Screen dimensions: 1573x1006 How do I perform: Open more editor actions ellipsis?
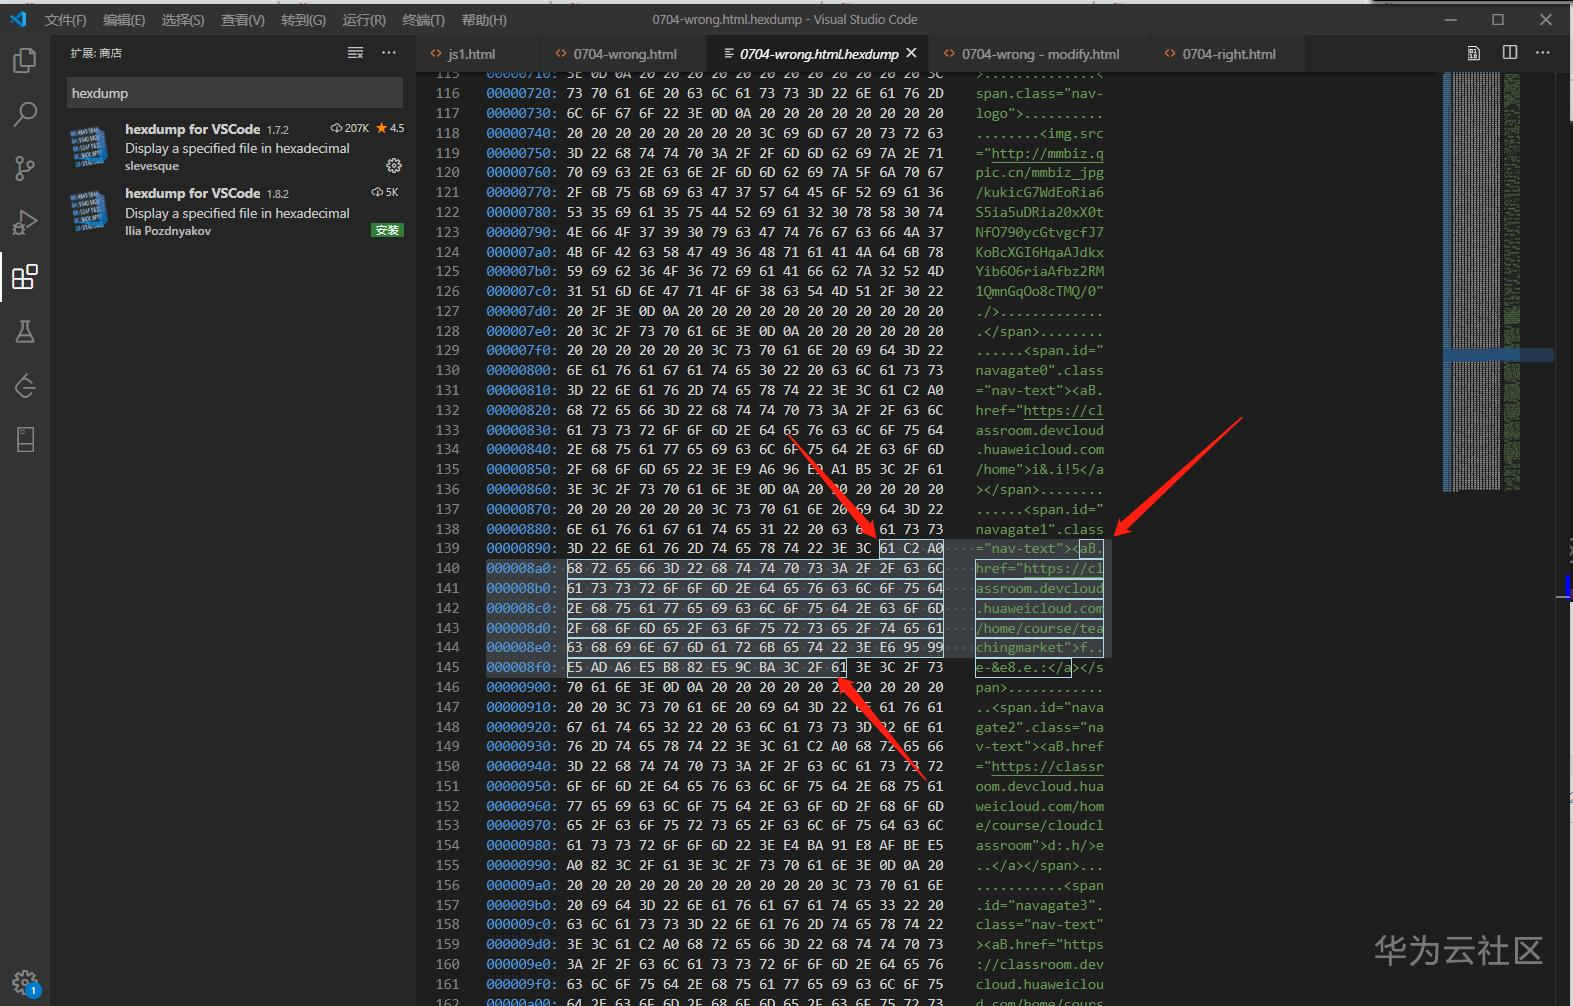1543,53
